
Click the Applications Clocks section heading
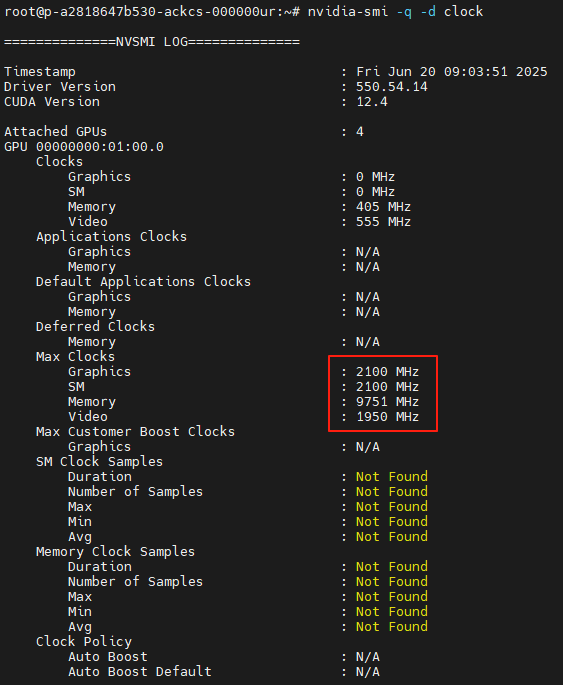click(111, 237)
